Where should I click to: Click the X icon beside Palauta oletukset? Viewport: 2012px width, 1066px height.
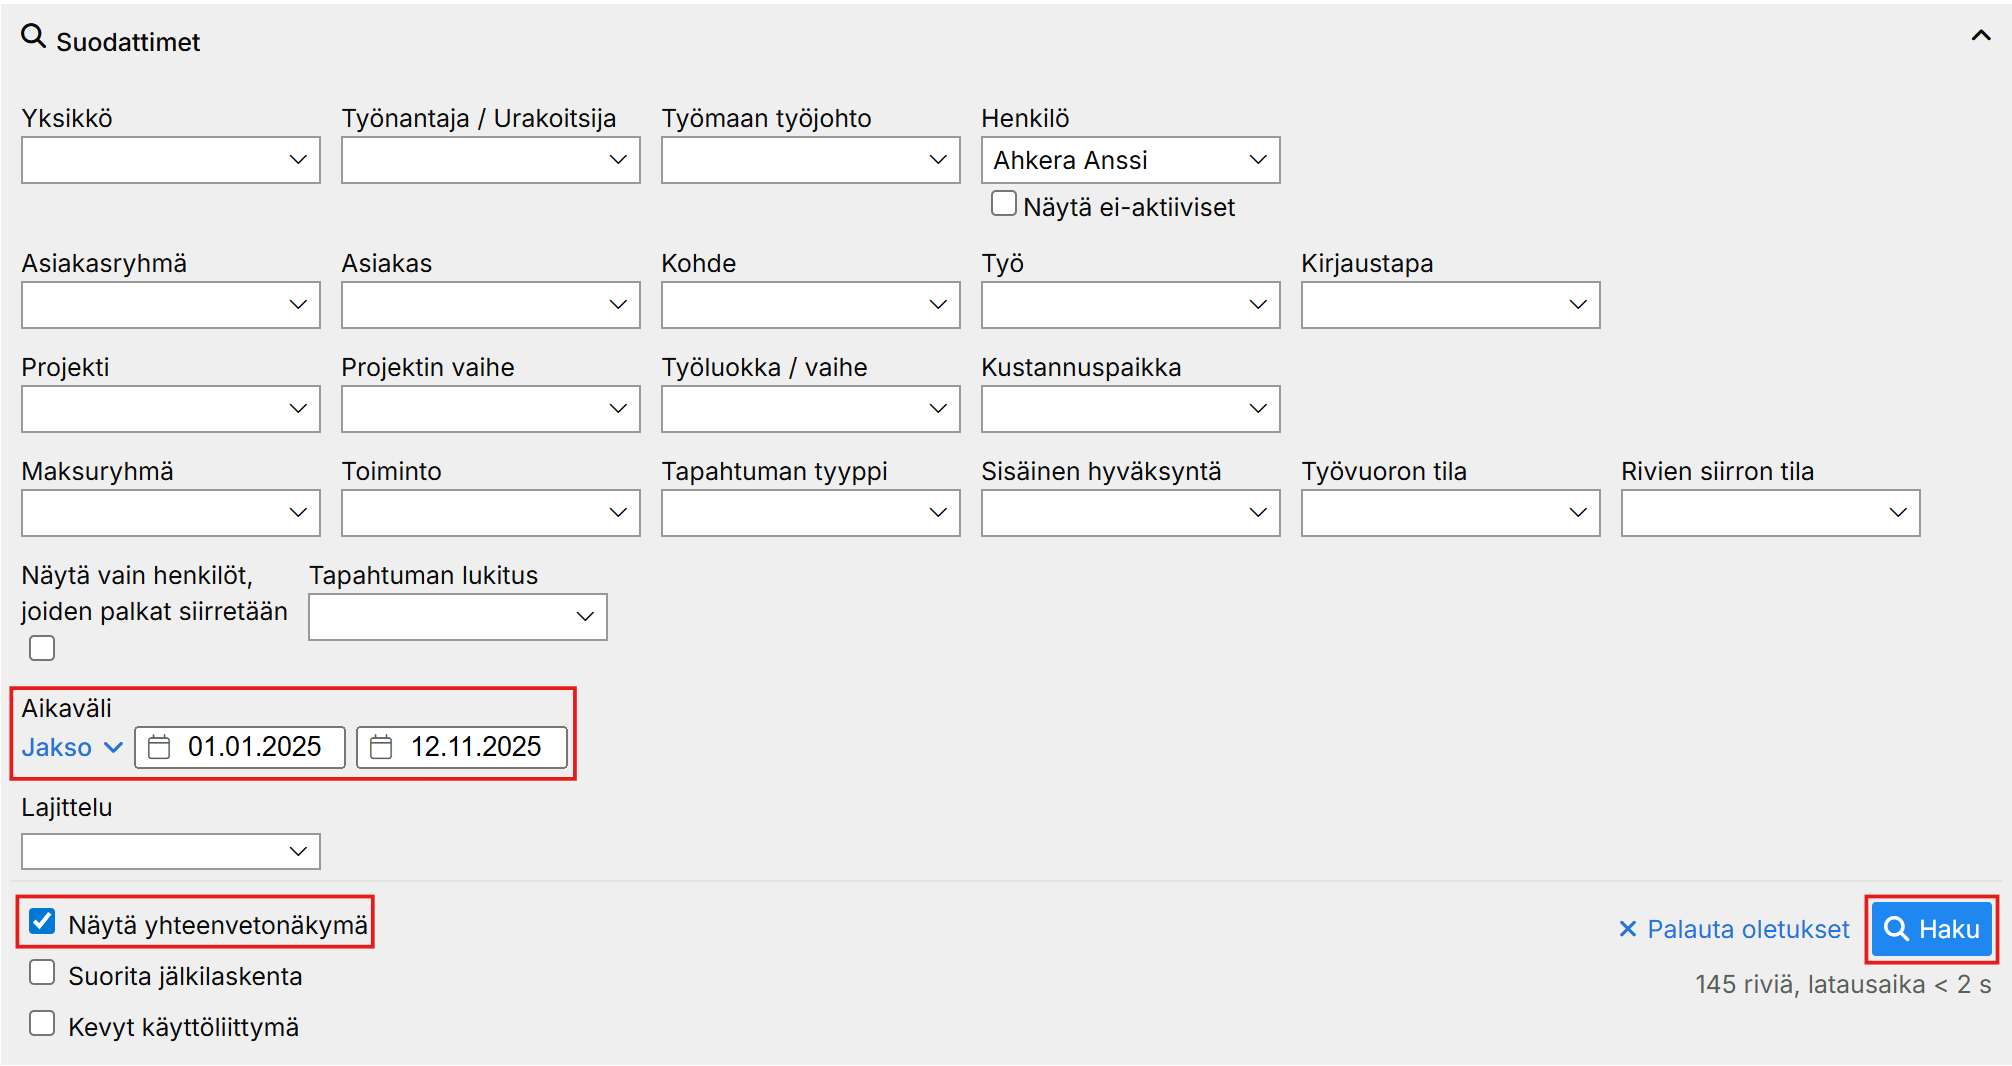pos(1627,929)
